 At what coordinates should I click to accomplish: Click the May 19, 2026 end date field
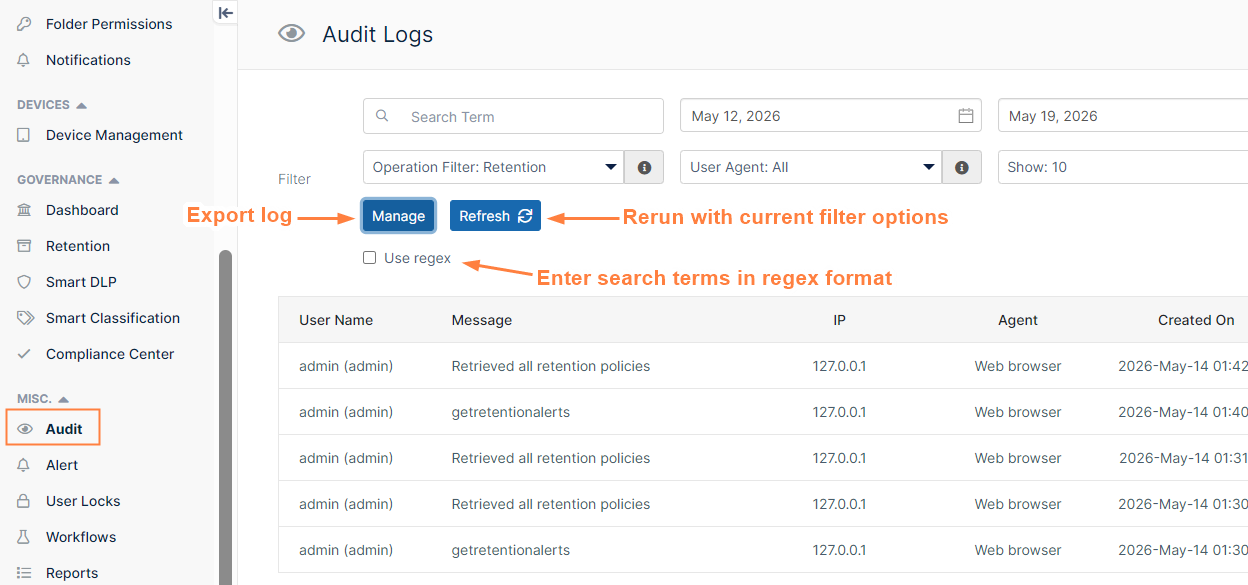pos(1123,116)
